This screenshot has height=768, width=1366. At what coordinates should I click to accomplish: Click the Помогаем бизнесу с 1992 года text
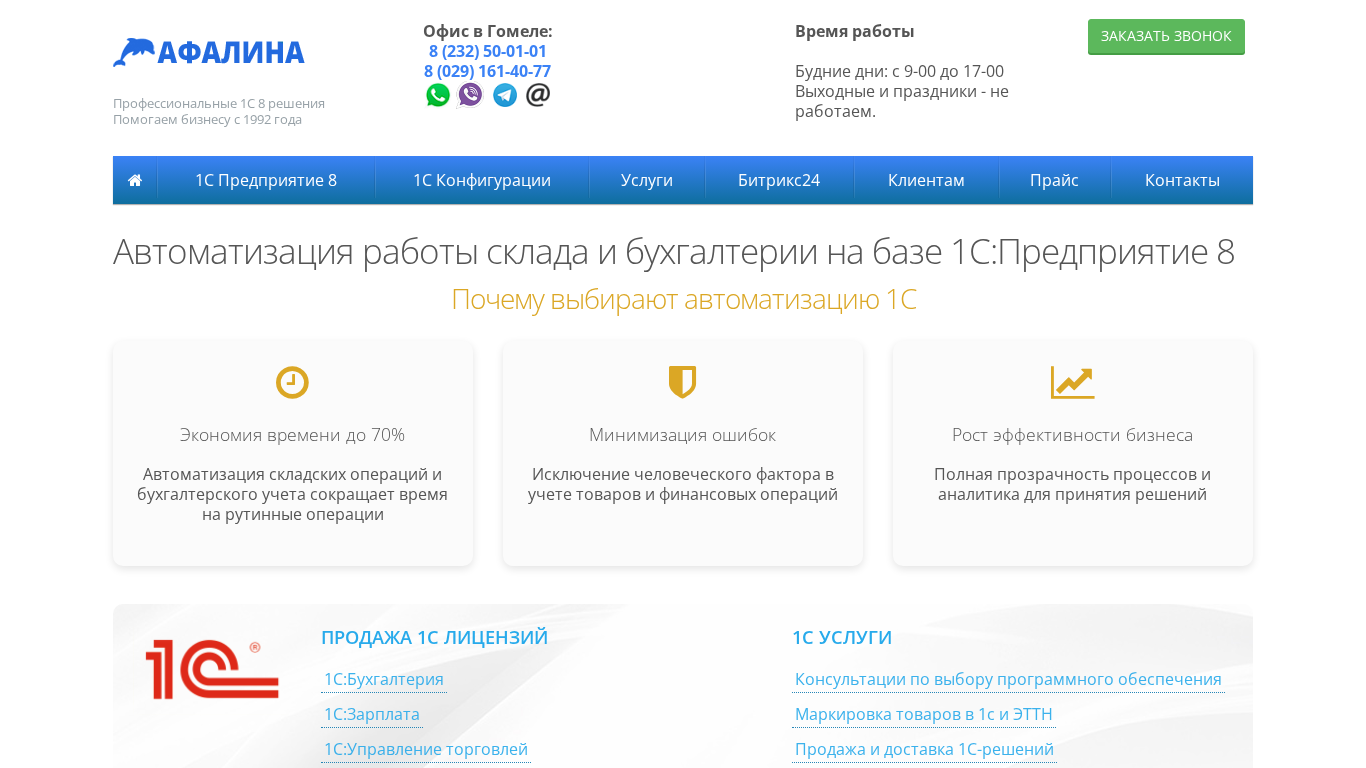(x=207, y=119)
